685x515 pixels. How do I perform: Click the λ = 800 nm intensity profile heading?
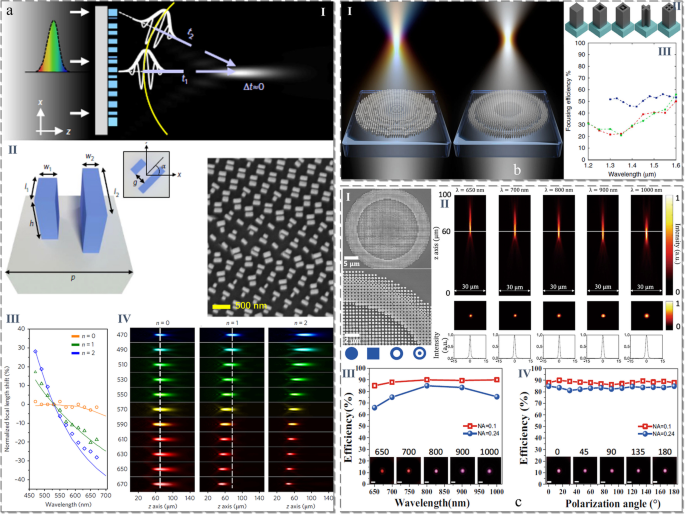coord(558,190)
